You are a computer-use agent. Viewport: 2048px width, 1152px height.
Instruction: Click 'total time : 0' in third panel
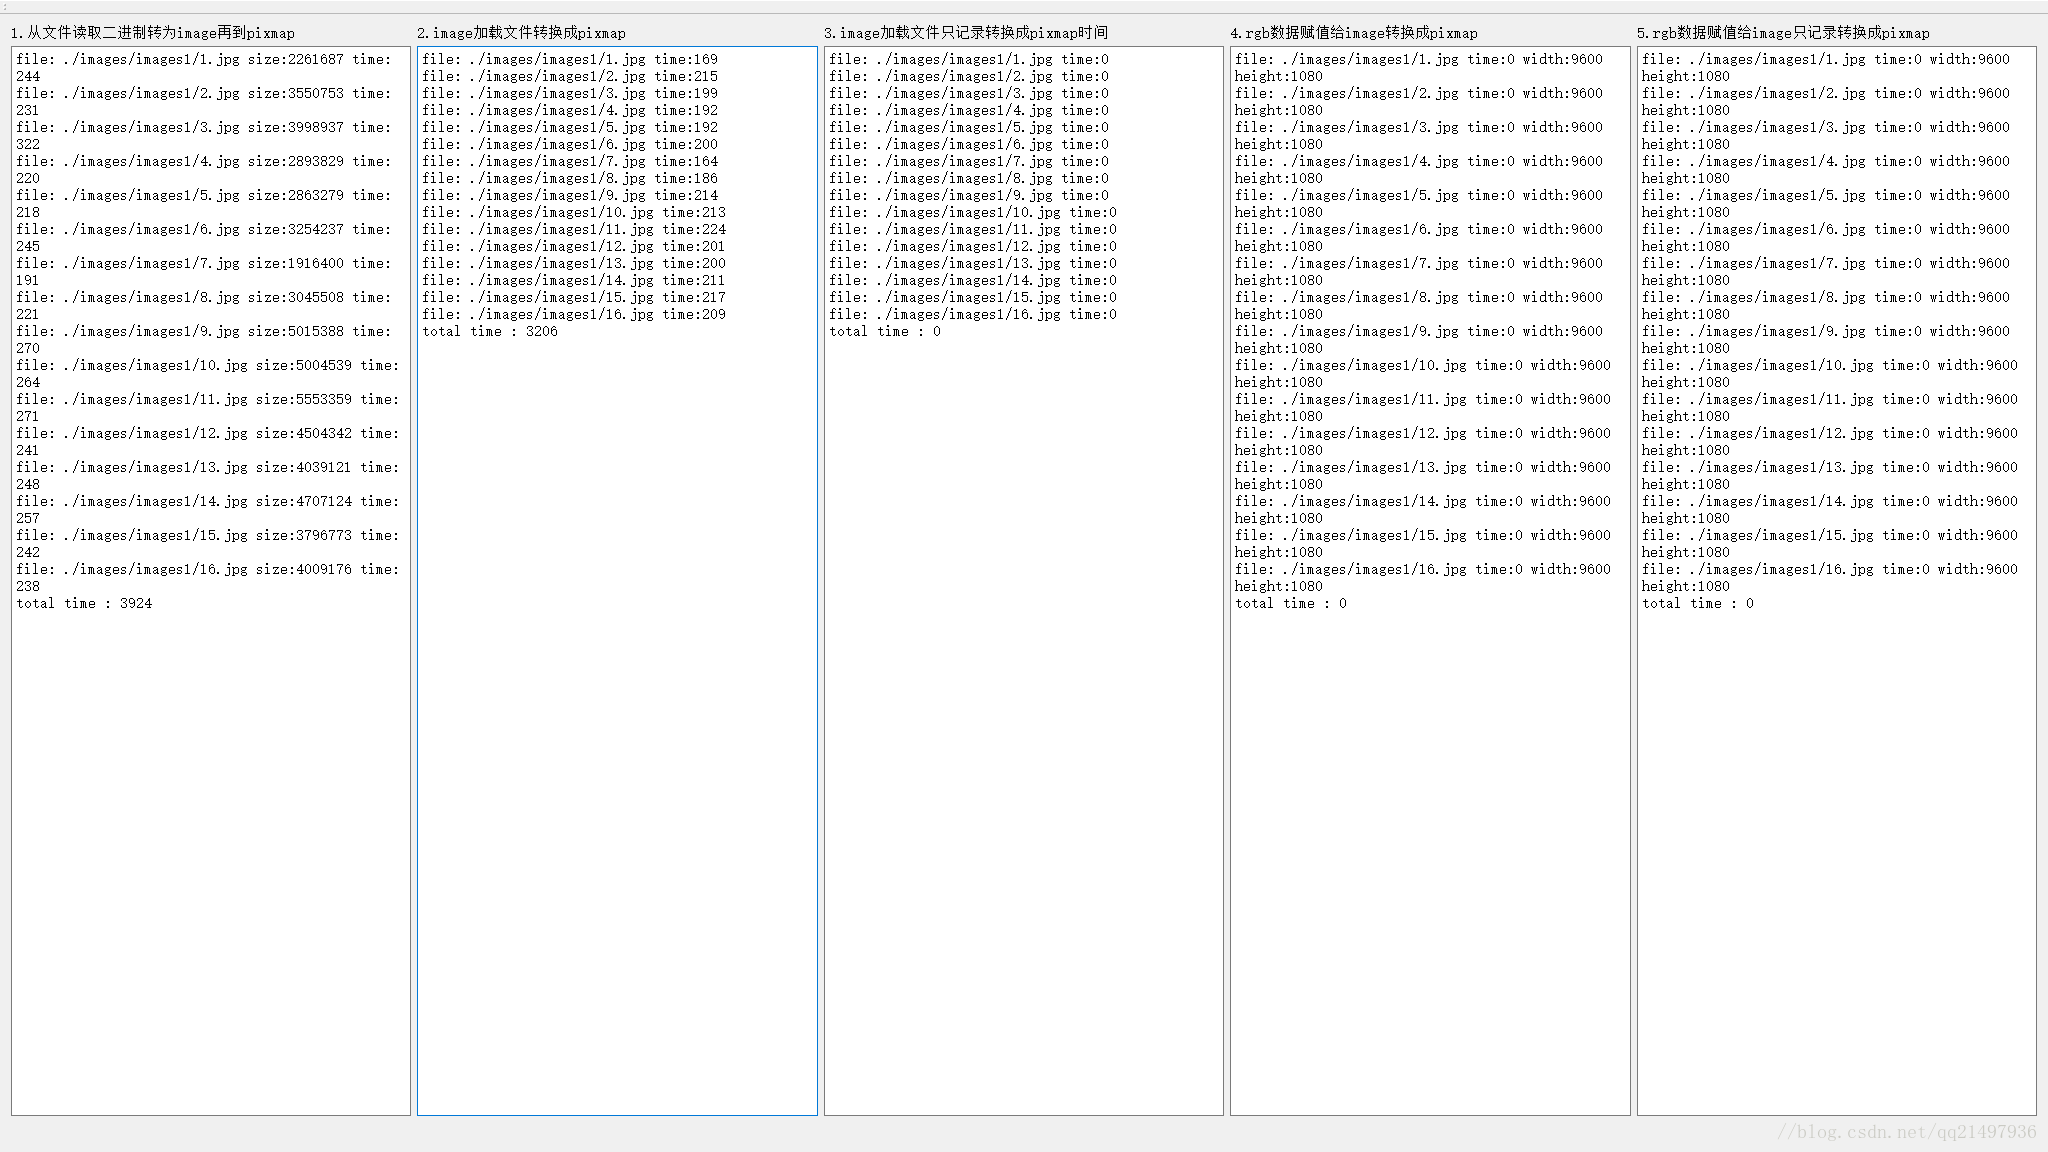coord(884,332)
